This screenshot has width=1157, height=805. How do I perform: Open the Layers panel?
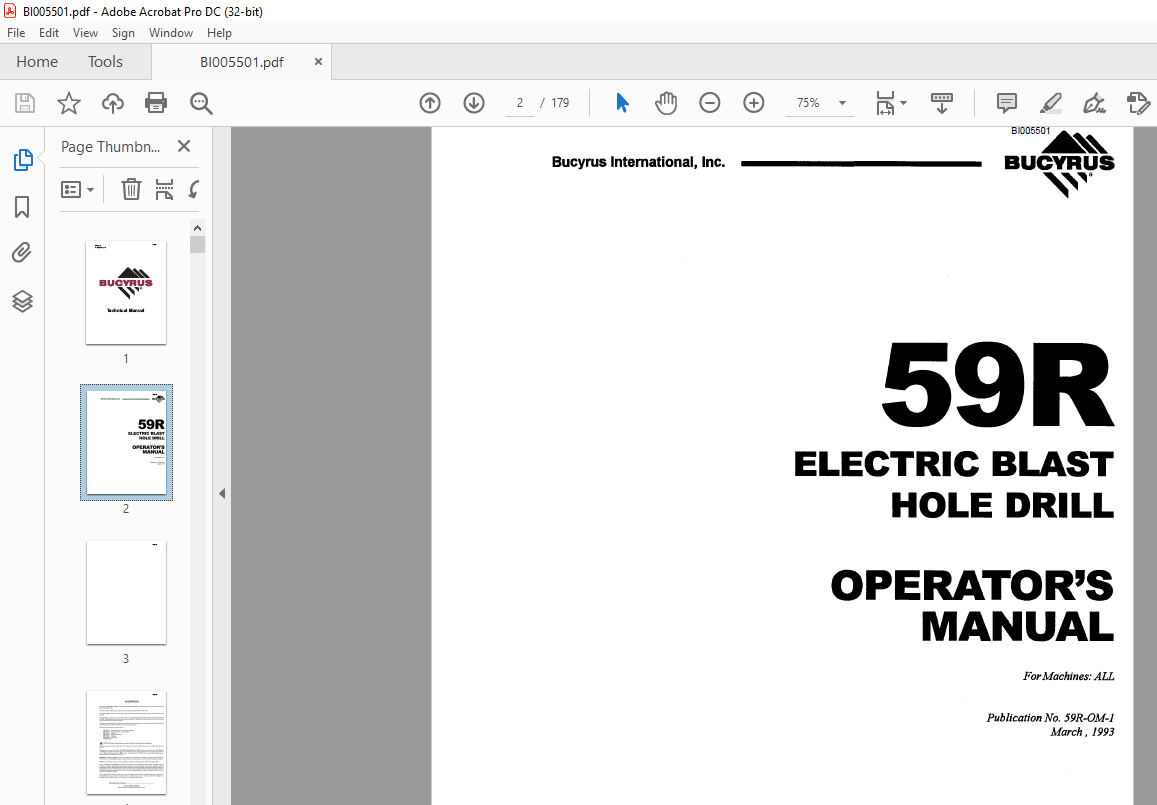pyautogui.click(x=22, y=301)
